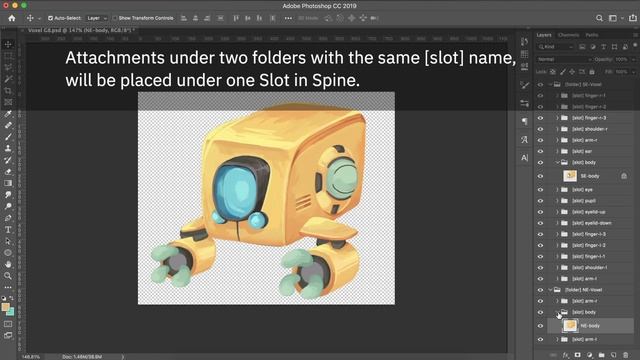Open the Layers panel flyout menu
Screen dimensions: 640x360
[636, 35]
